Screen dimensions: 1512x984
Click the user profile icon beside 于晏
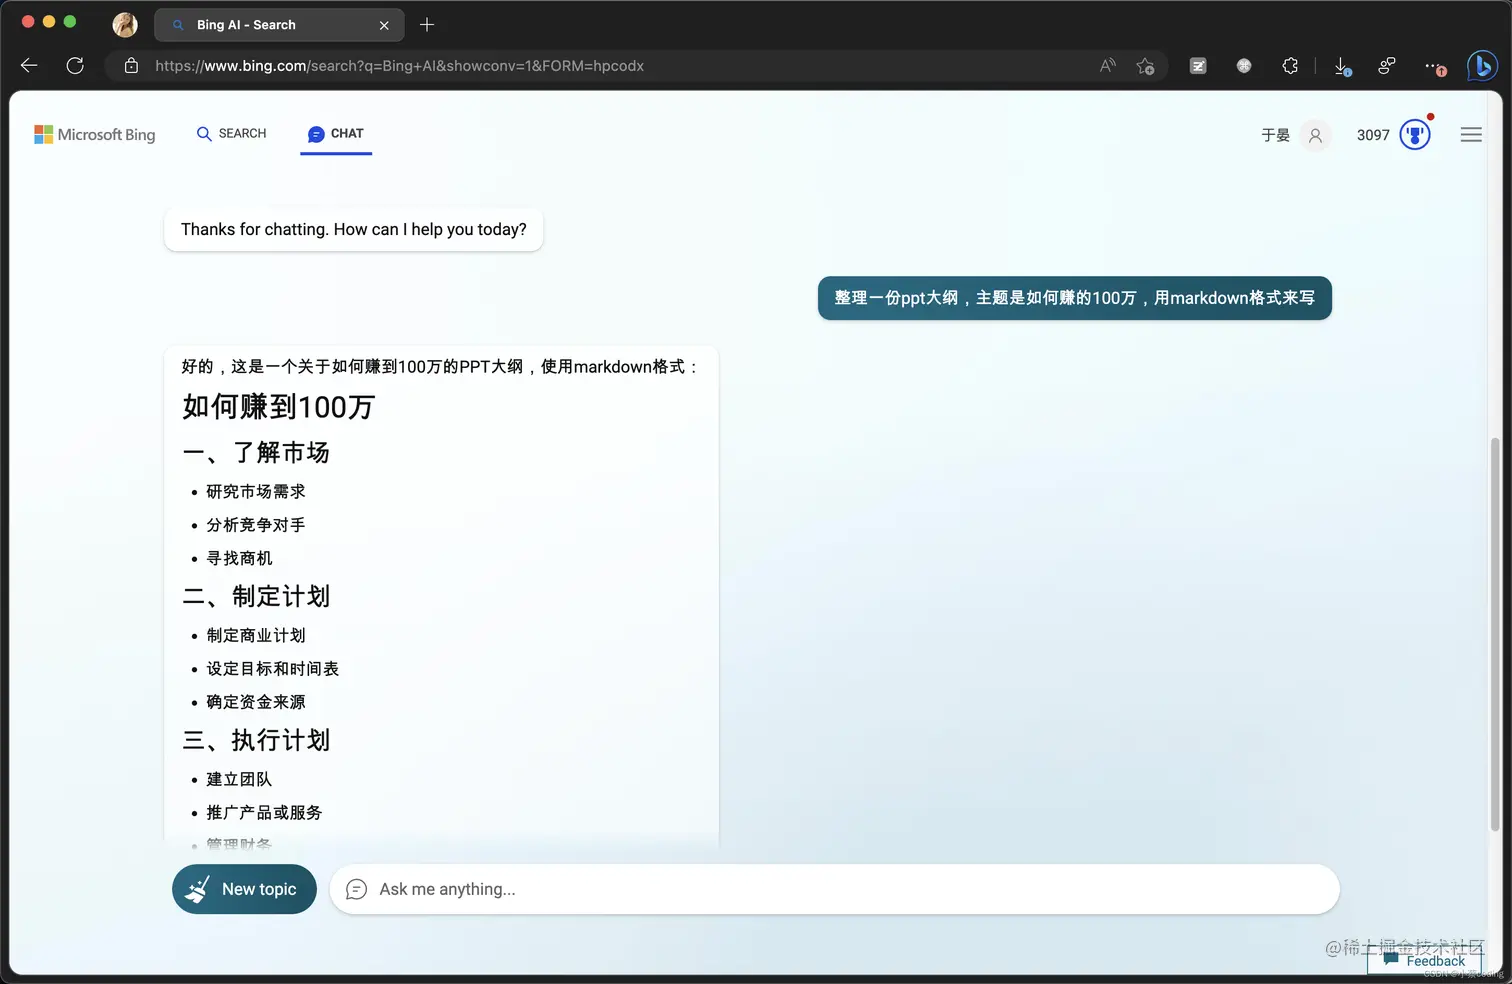click(x=1315, y=134)
